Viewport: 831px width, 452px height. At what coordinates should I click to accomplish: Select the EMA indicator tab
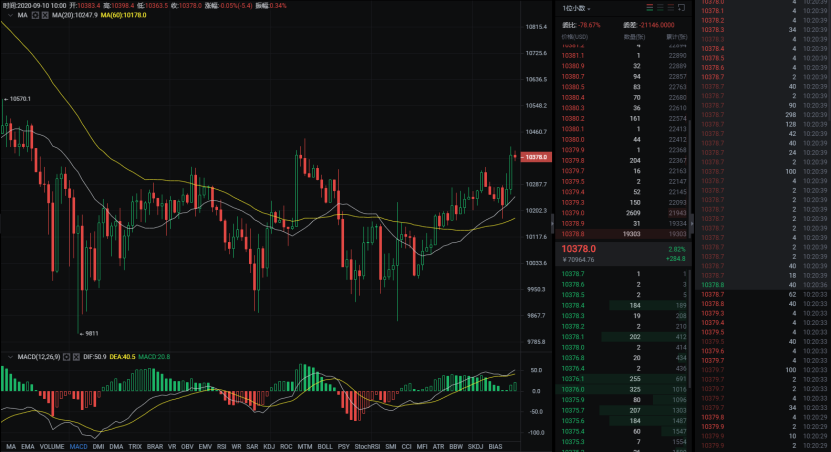(28, 447)
